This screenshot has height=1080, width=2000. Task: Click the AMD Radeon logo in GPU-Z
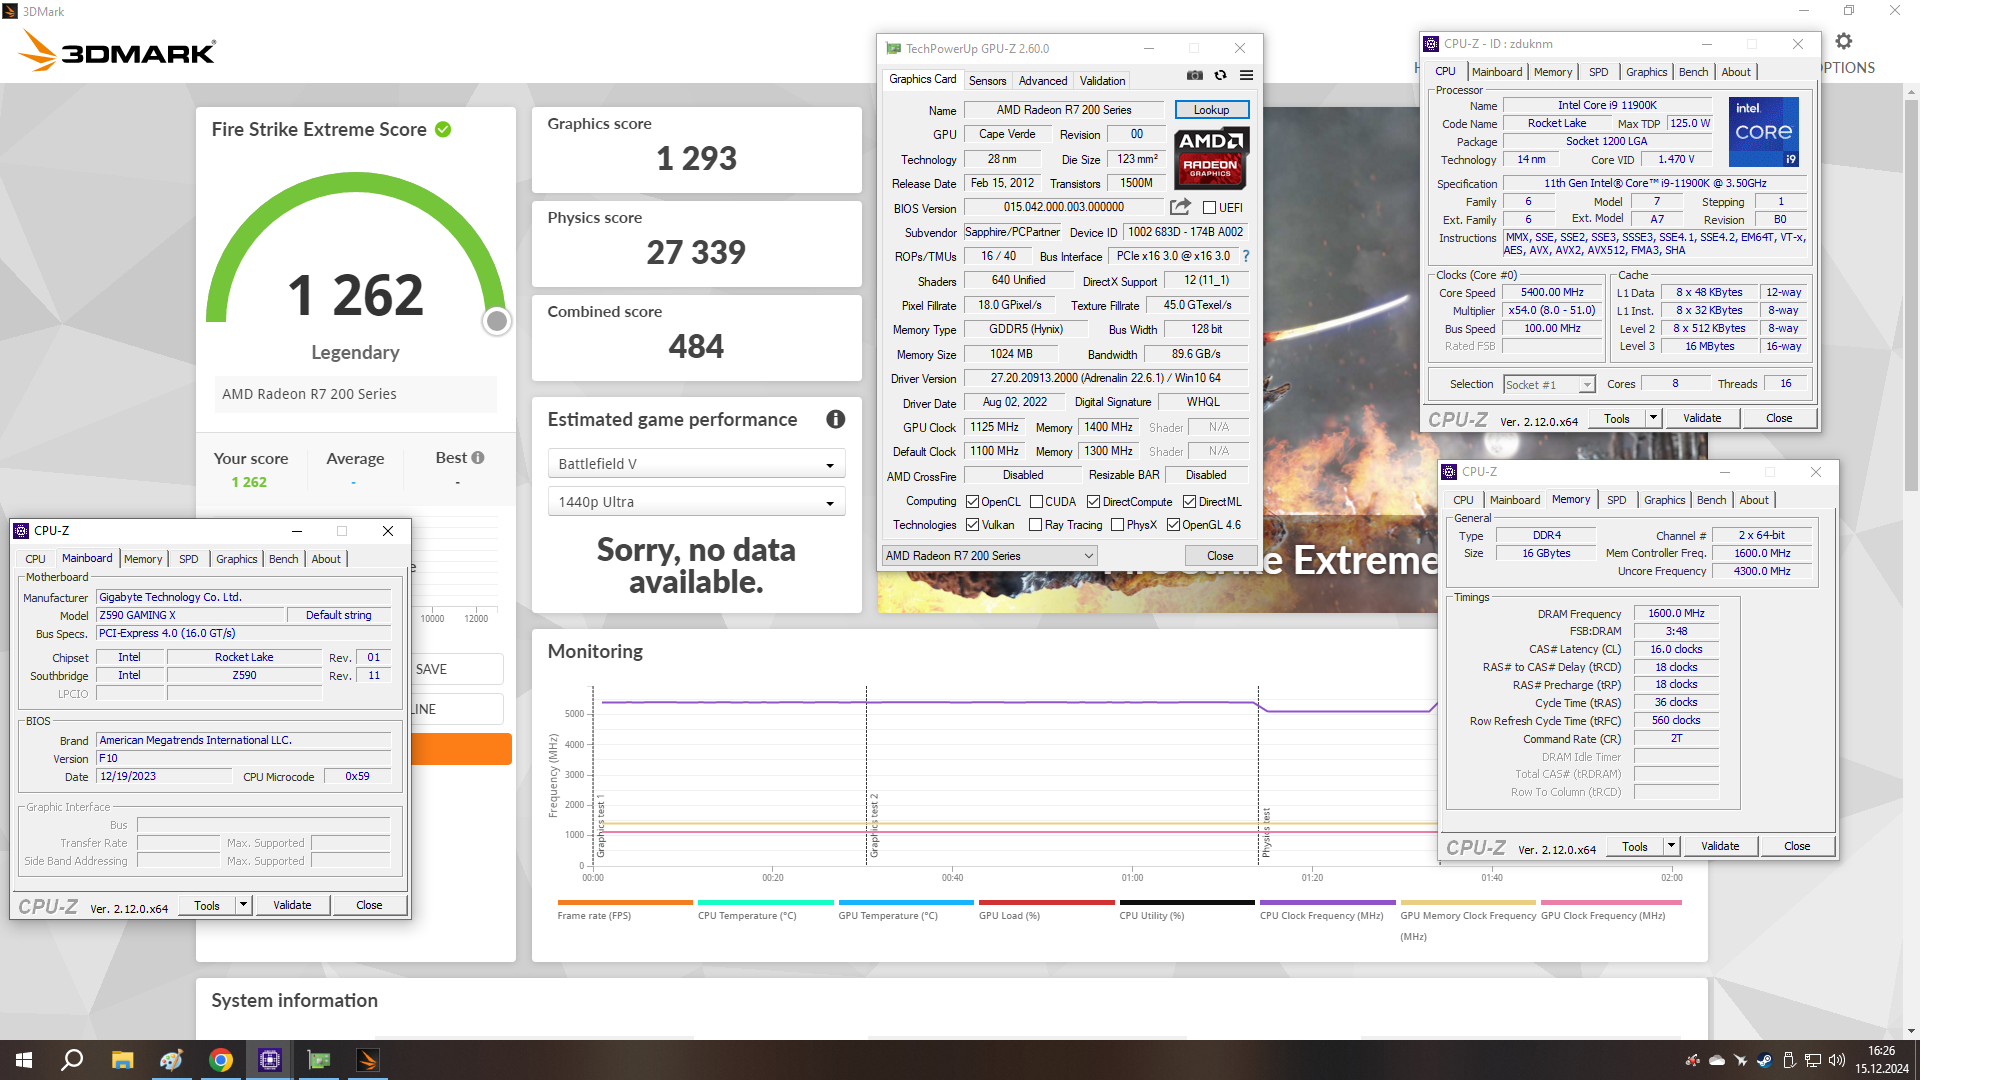click(1210, 158)
